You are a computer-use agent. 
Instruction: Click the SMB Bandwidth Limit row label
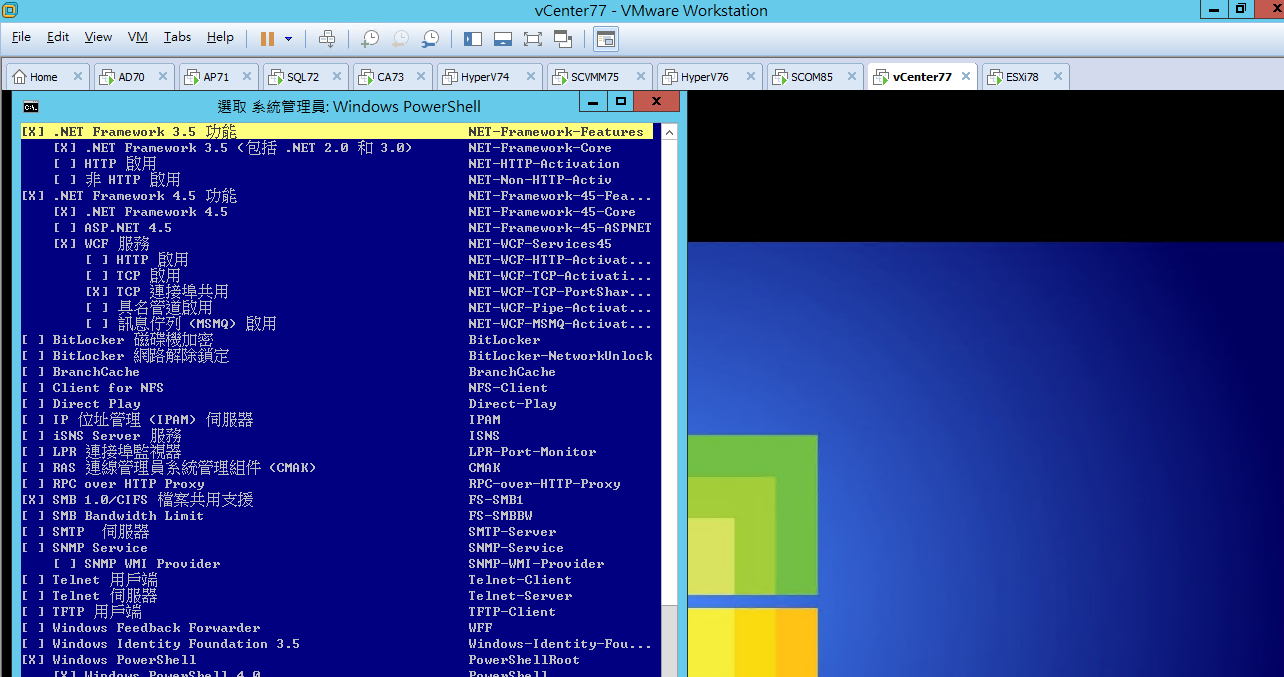[128, 516]
